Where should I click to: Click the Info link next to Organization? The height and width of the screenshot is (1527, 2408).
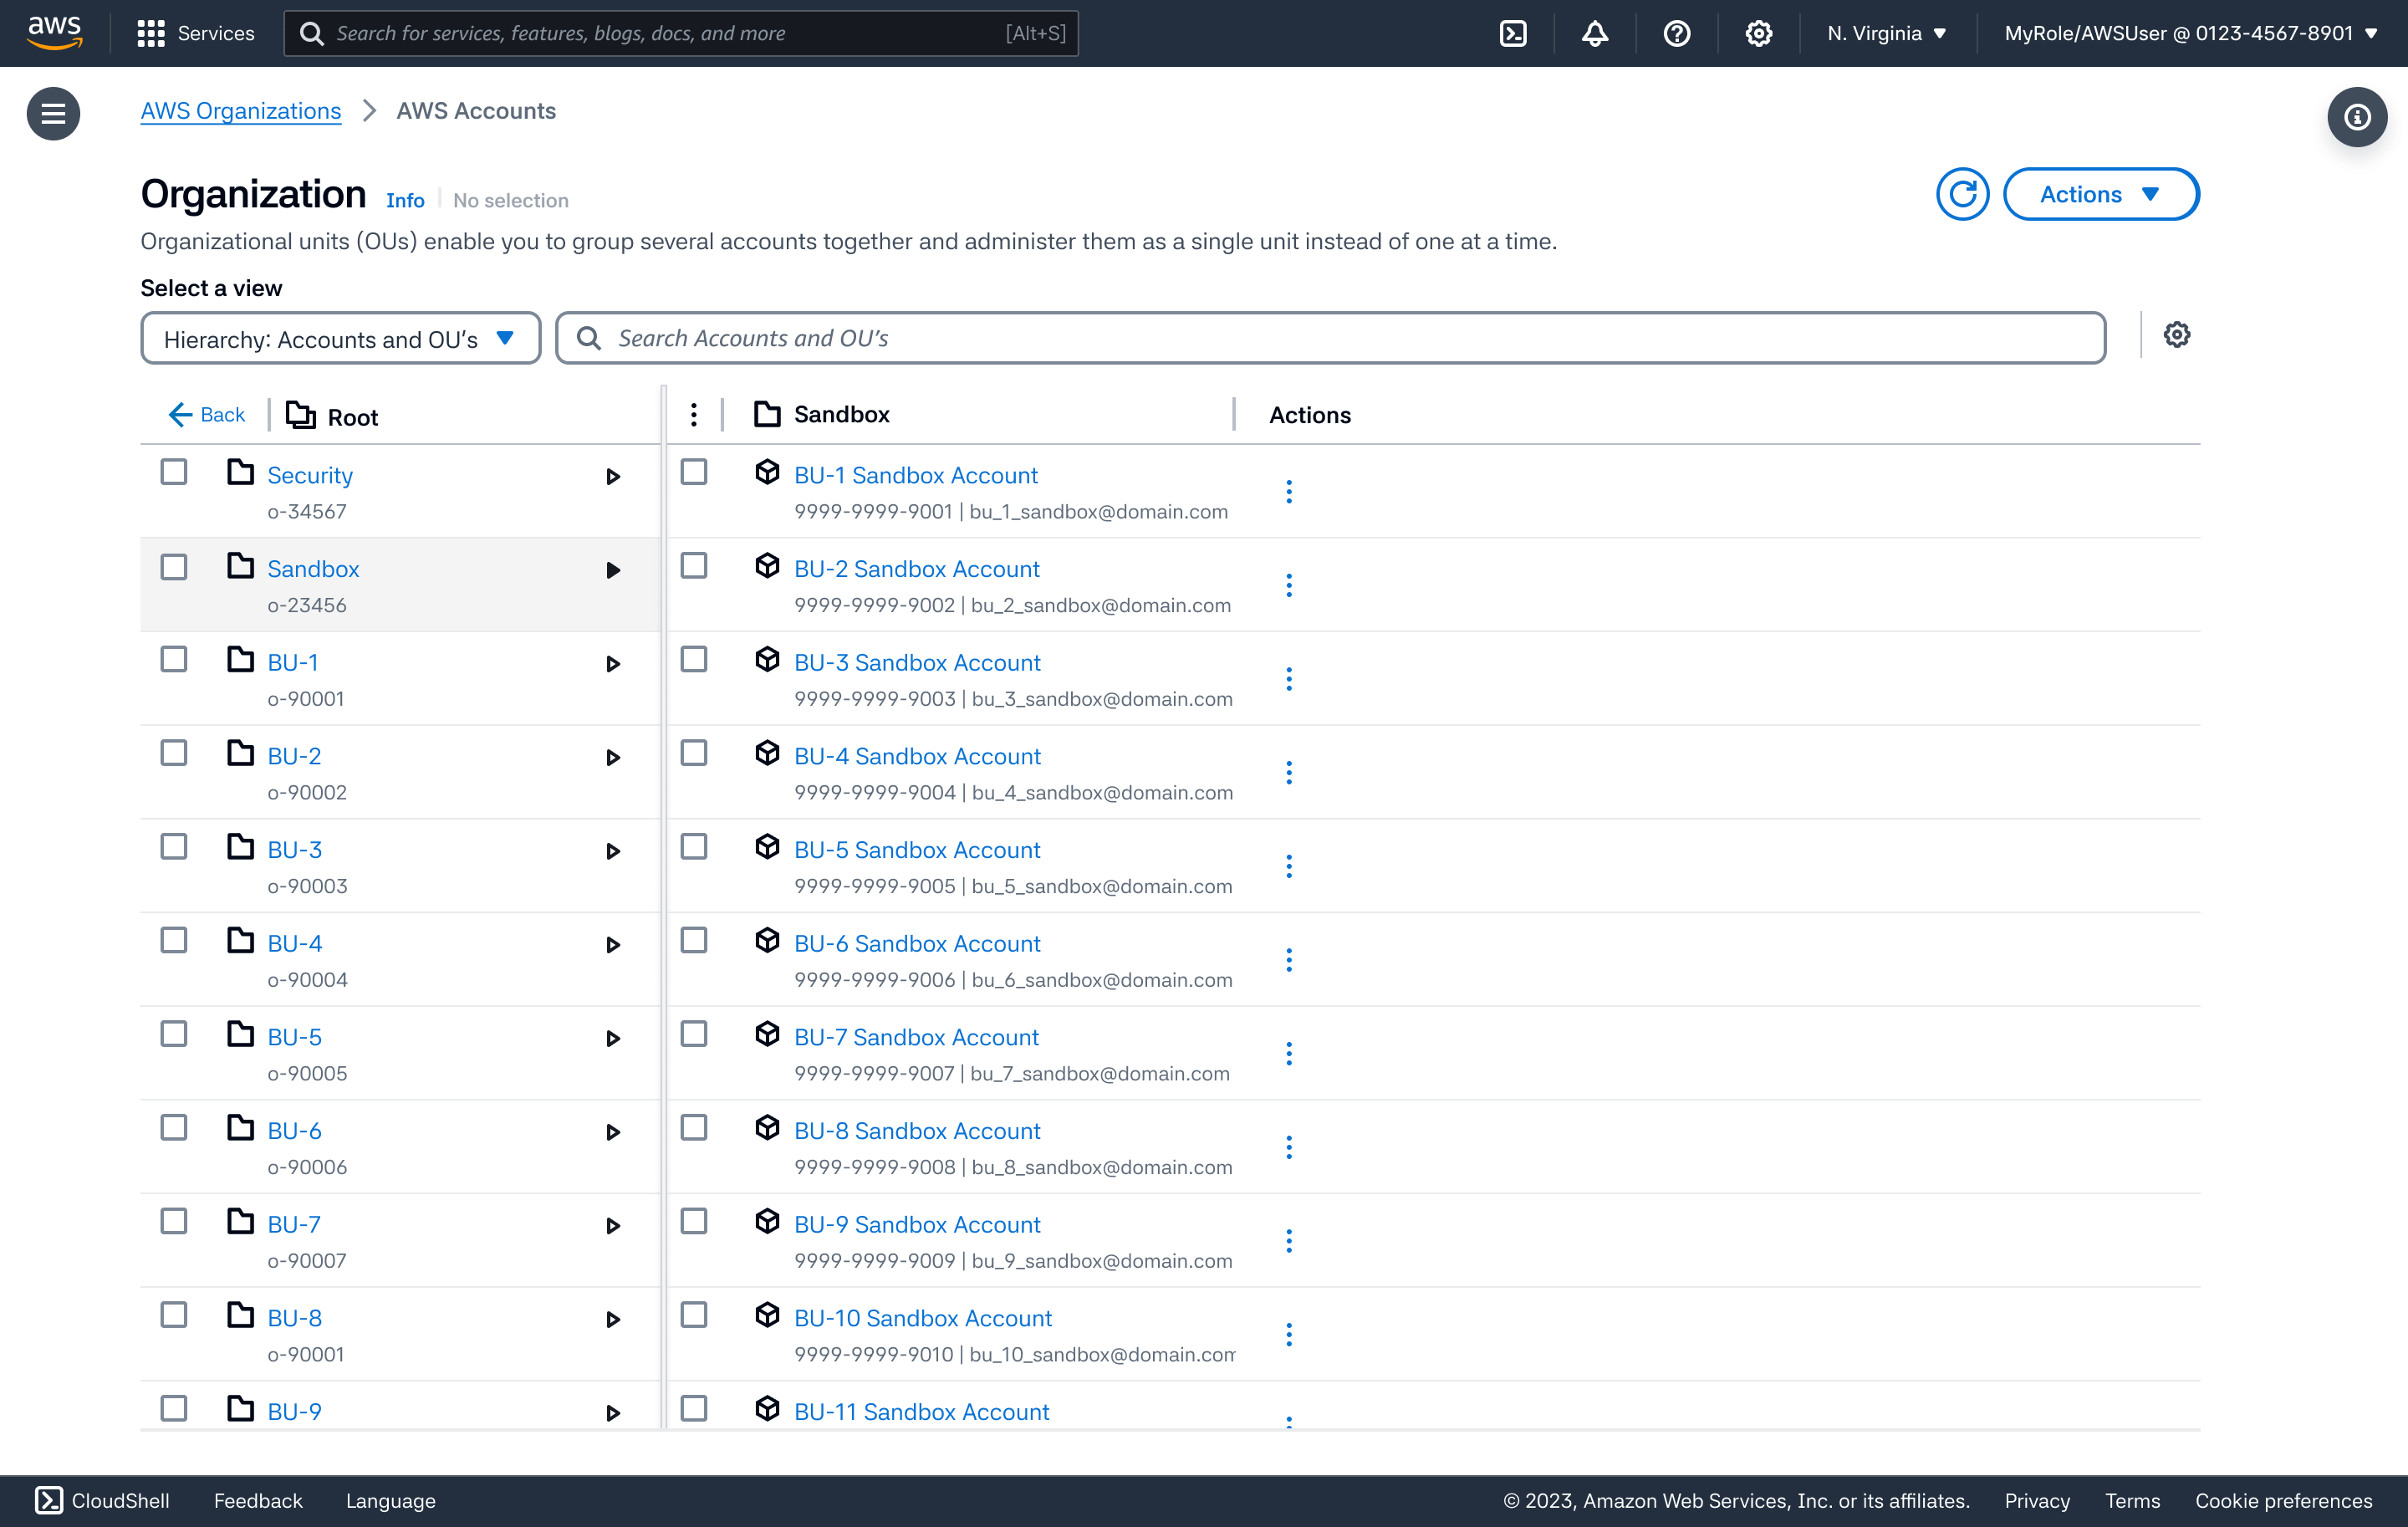405,200
